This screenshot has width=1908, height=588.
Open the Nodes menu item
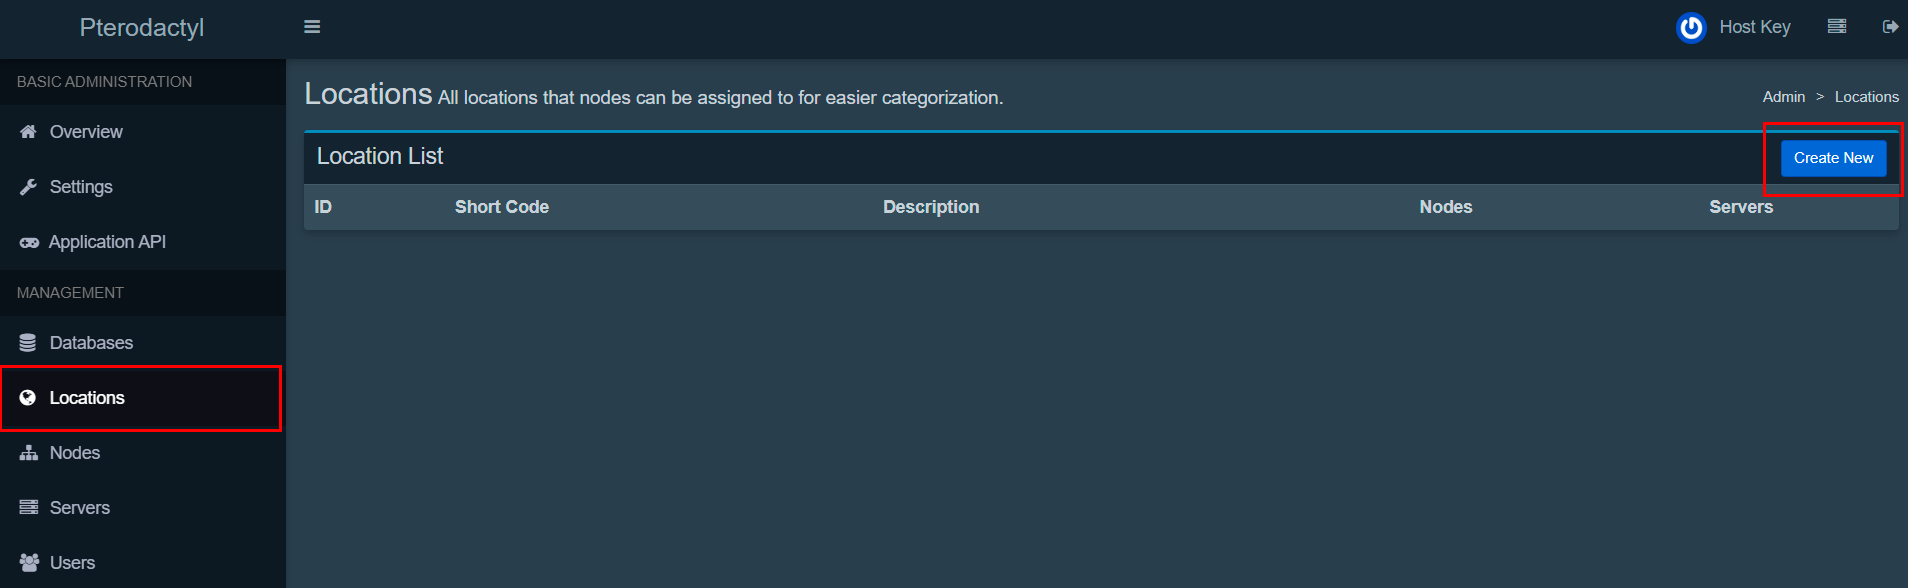[x=75, y=453]
